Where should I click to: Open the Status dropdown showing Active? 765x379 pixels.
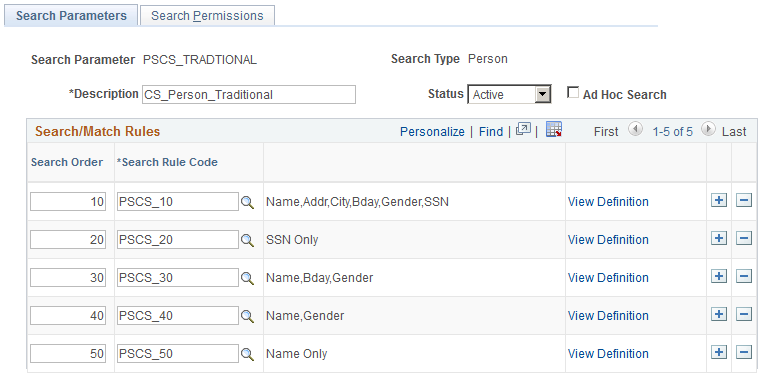[509, 95]
